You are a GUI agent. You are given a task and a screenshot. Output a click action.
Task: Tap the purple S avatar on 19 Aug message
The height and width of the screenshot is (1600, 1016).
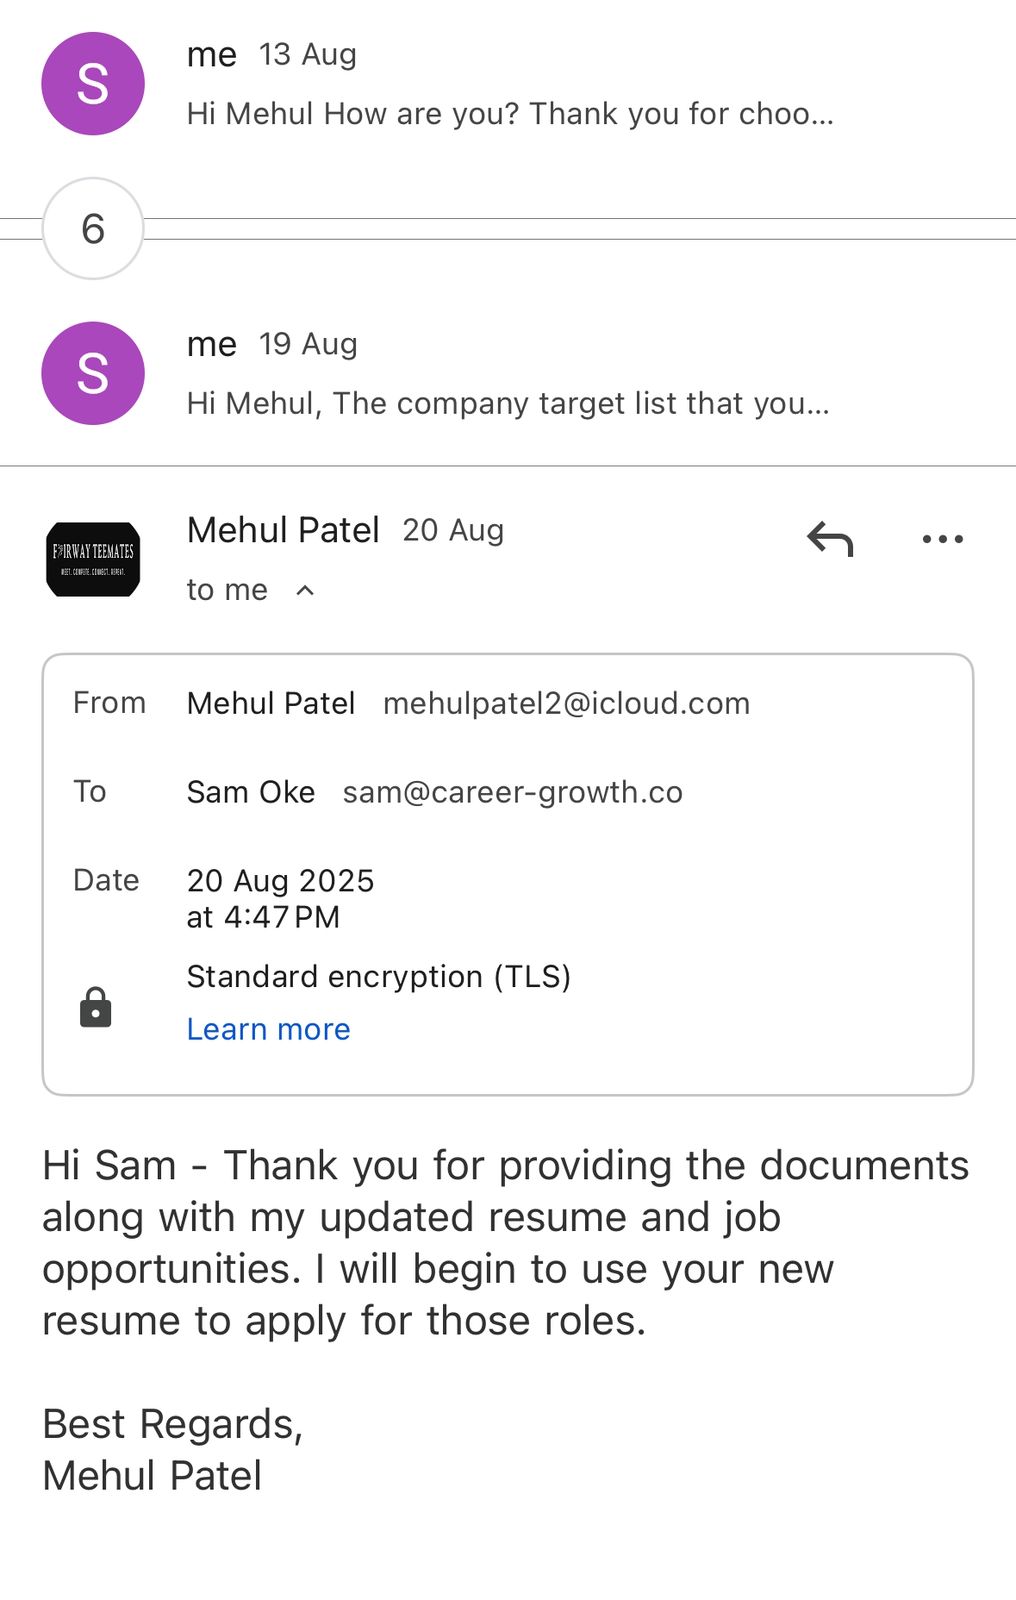click(x=93, y=373)
